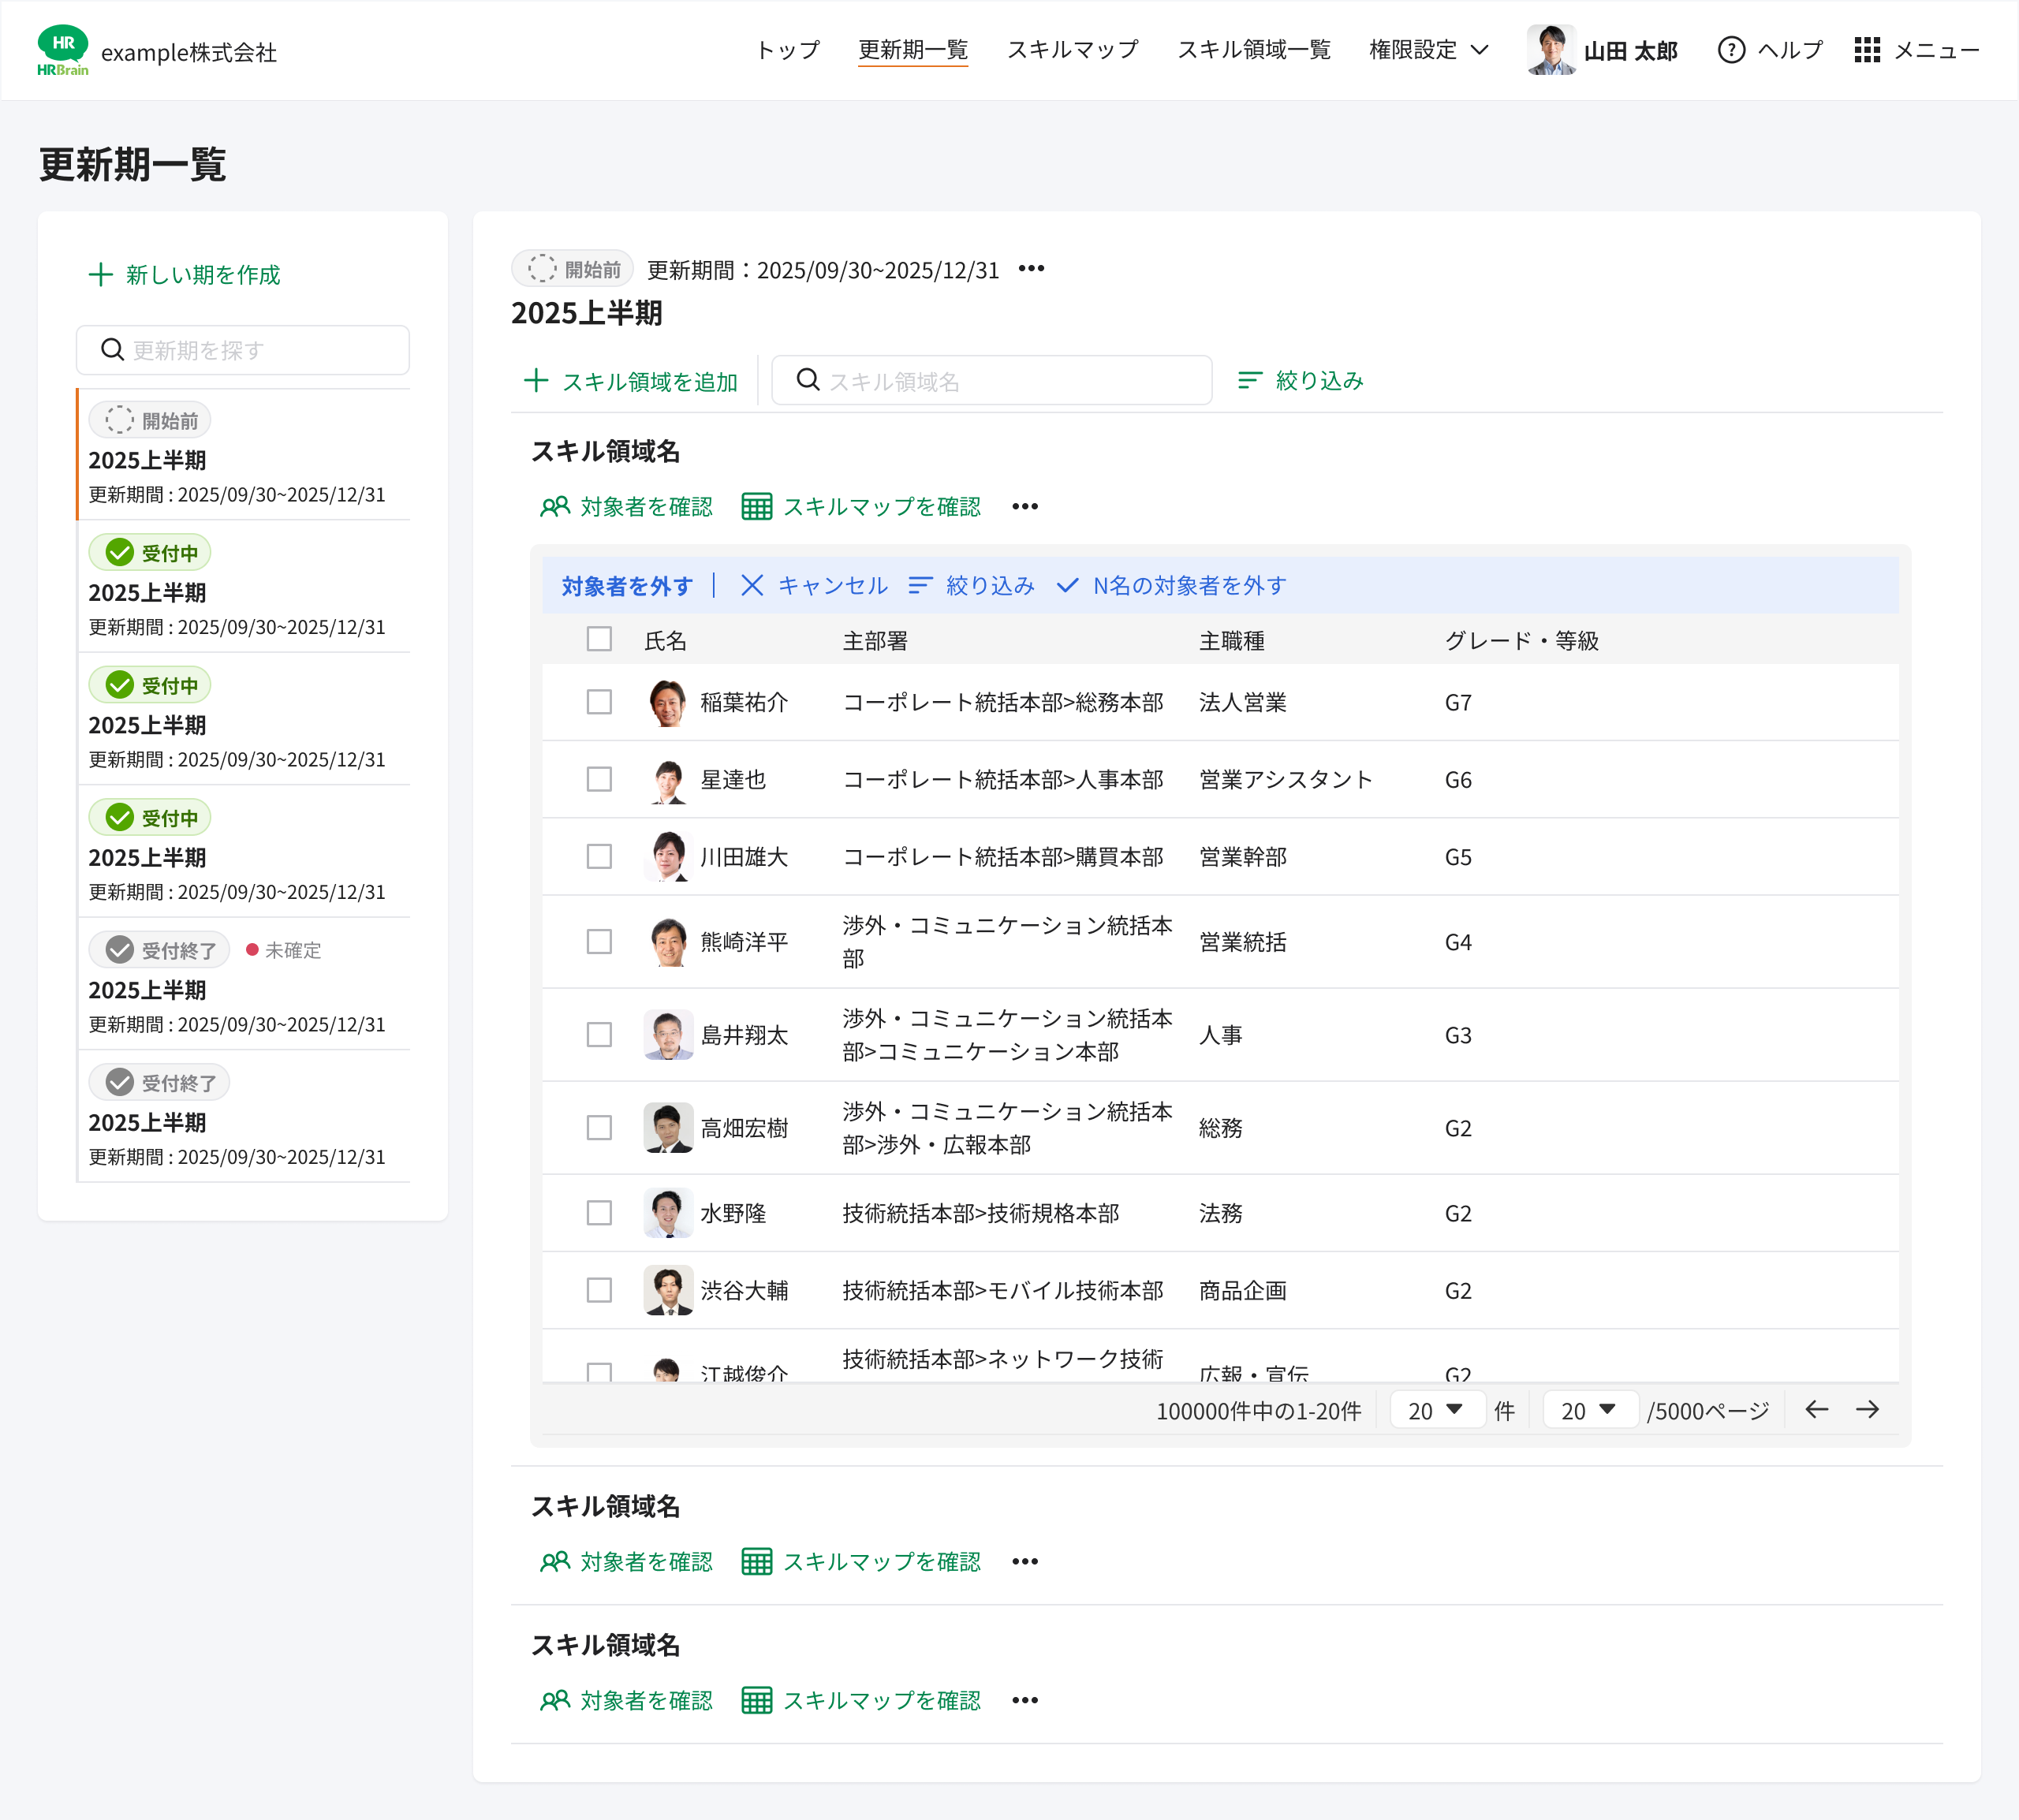Screen dimensions: 2019x1820
Task: Click plus icon of スキル領域を追加
Action: click(x=536, y=381)
